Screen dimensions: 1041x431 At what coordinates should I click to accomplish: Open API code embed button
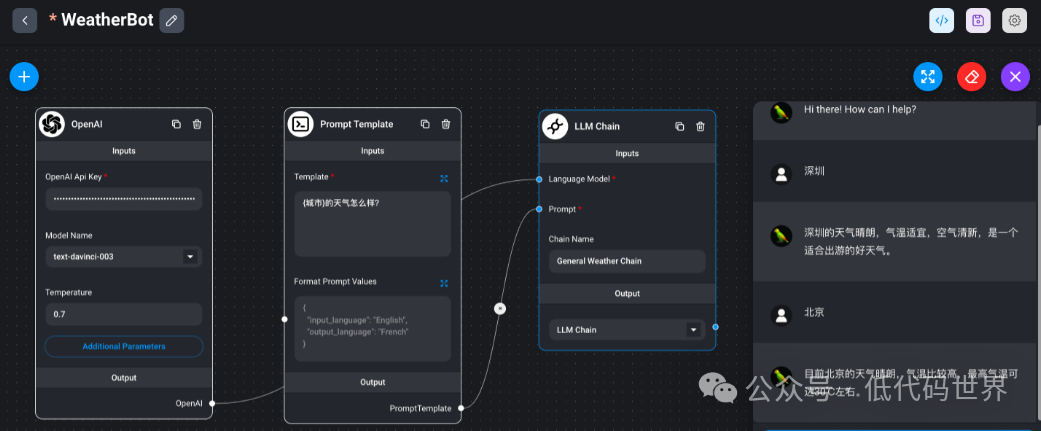coord(941,21)
